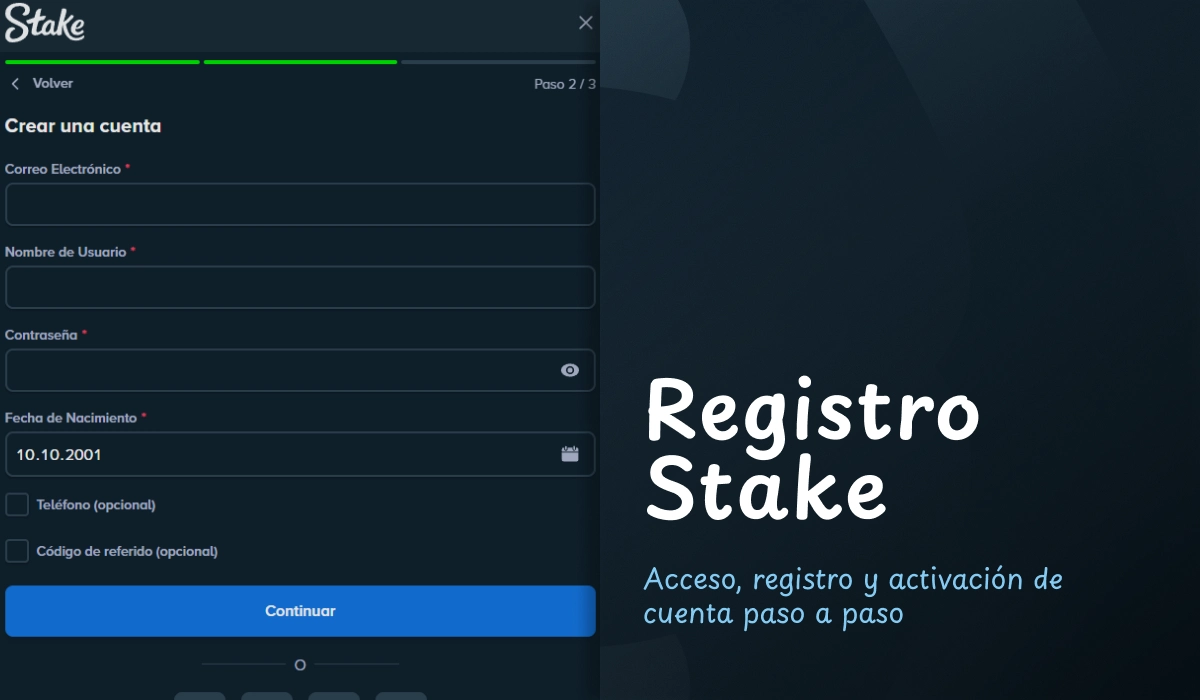
Task: Click the Paso 2 / 3 text
Action: [x=565, y=85]
